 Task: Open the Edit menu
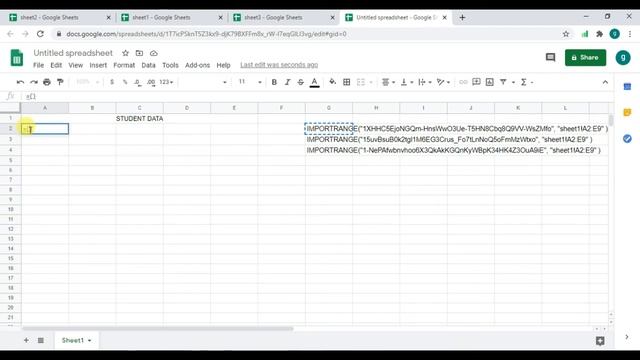pyautogui.click(x=56, y=65)
